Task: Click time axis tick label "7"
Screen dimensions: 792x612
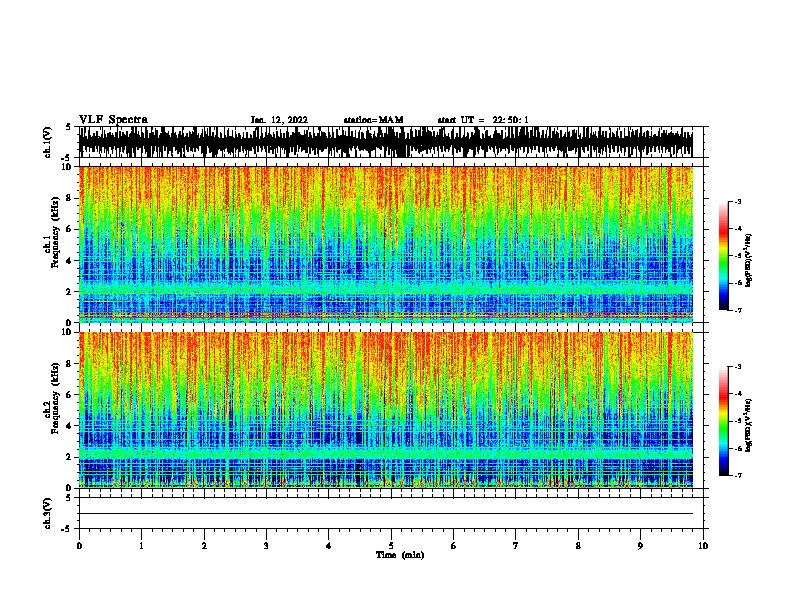Action: click(516, 546)
